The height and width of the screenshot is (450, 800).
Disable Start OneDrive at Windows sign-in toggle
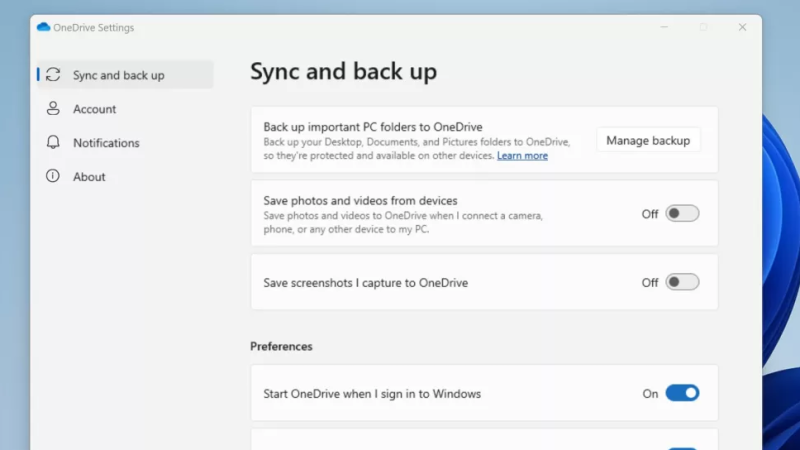click(x=682, y=393)
